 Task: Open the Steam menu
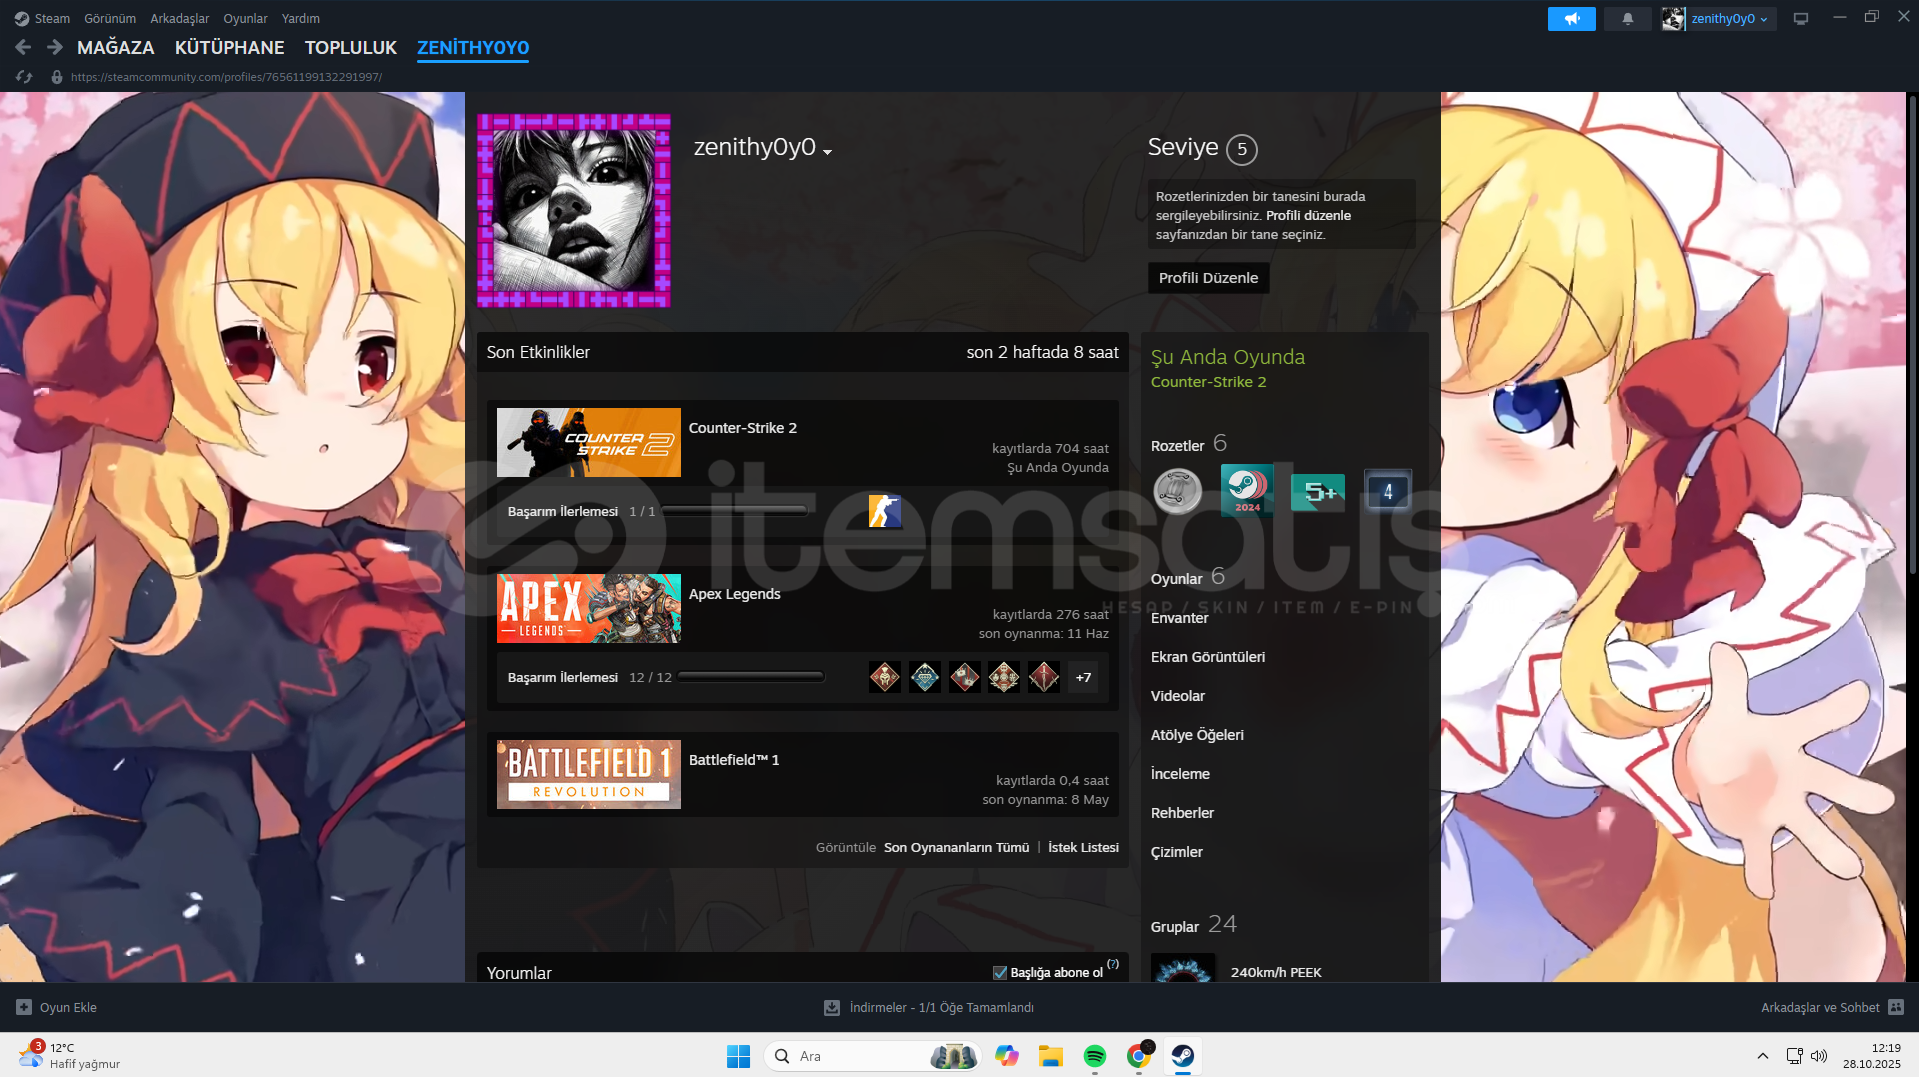click(52, 19)
